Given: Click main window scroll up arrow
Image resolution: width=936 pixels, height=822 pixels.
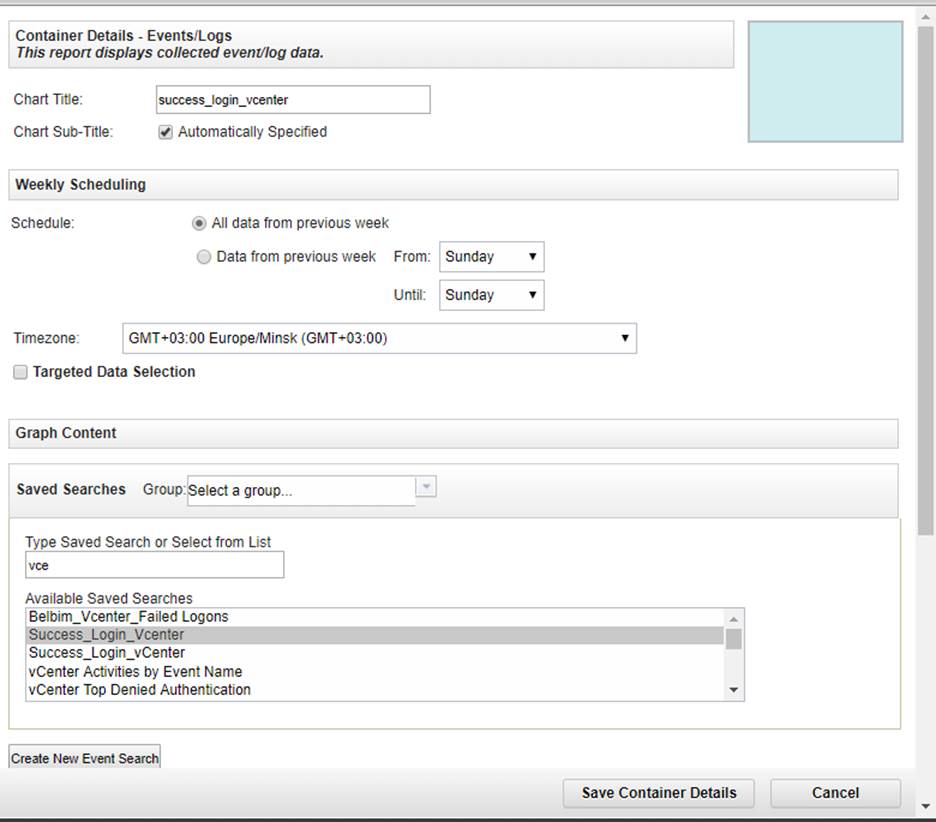Looking at the screenshot, I should (926, 17).
